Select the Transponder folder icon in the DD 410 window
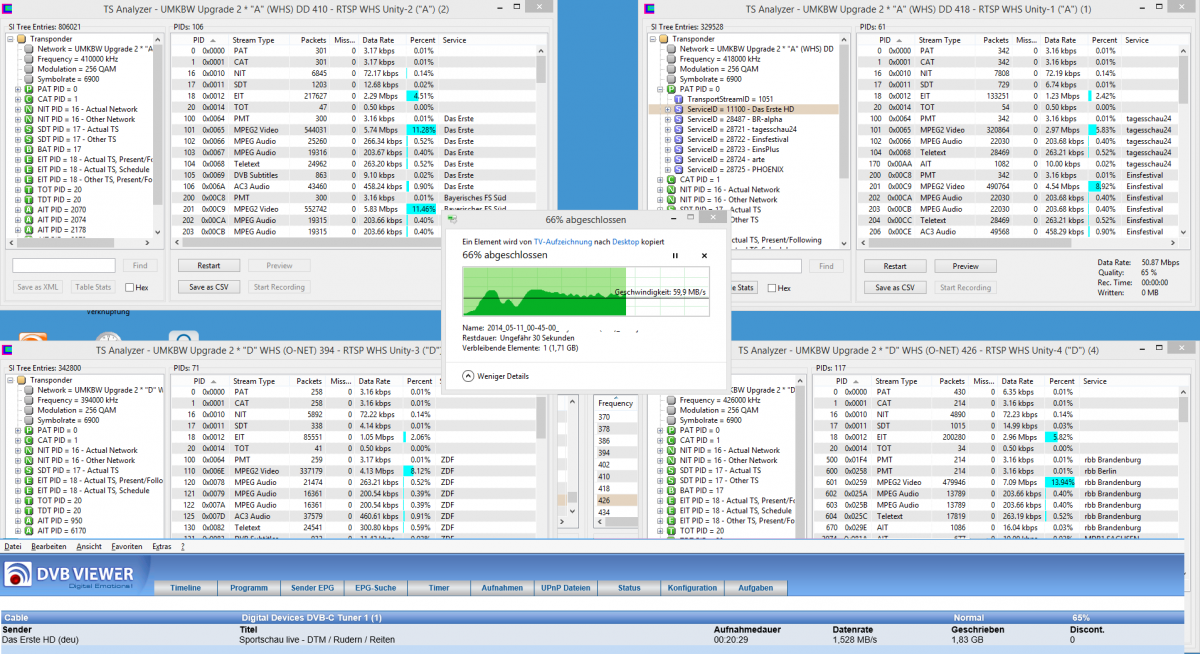 [x=22, y=39]
